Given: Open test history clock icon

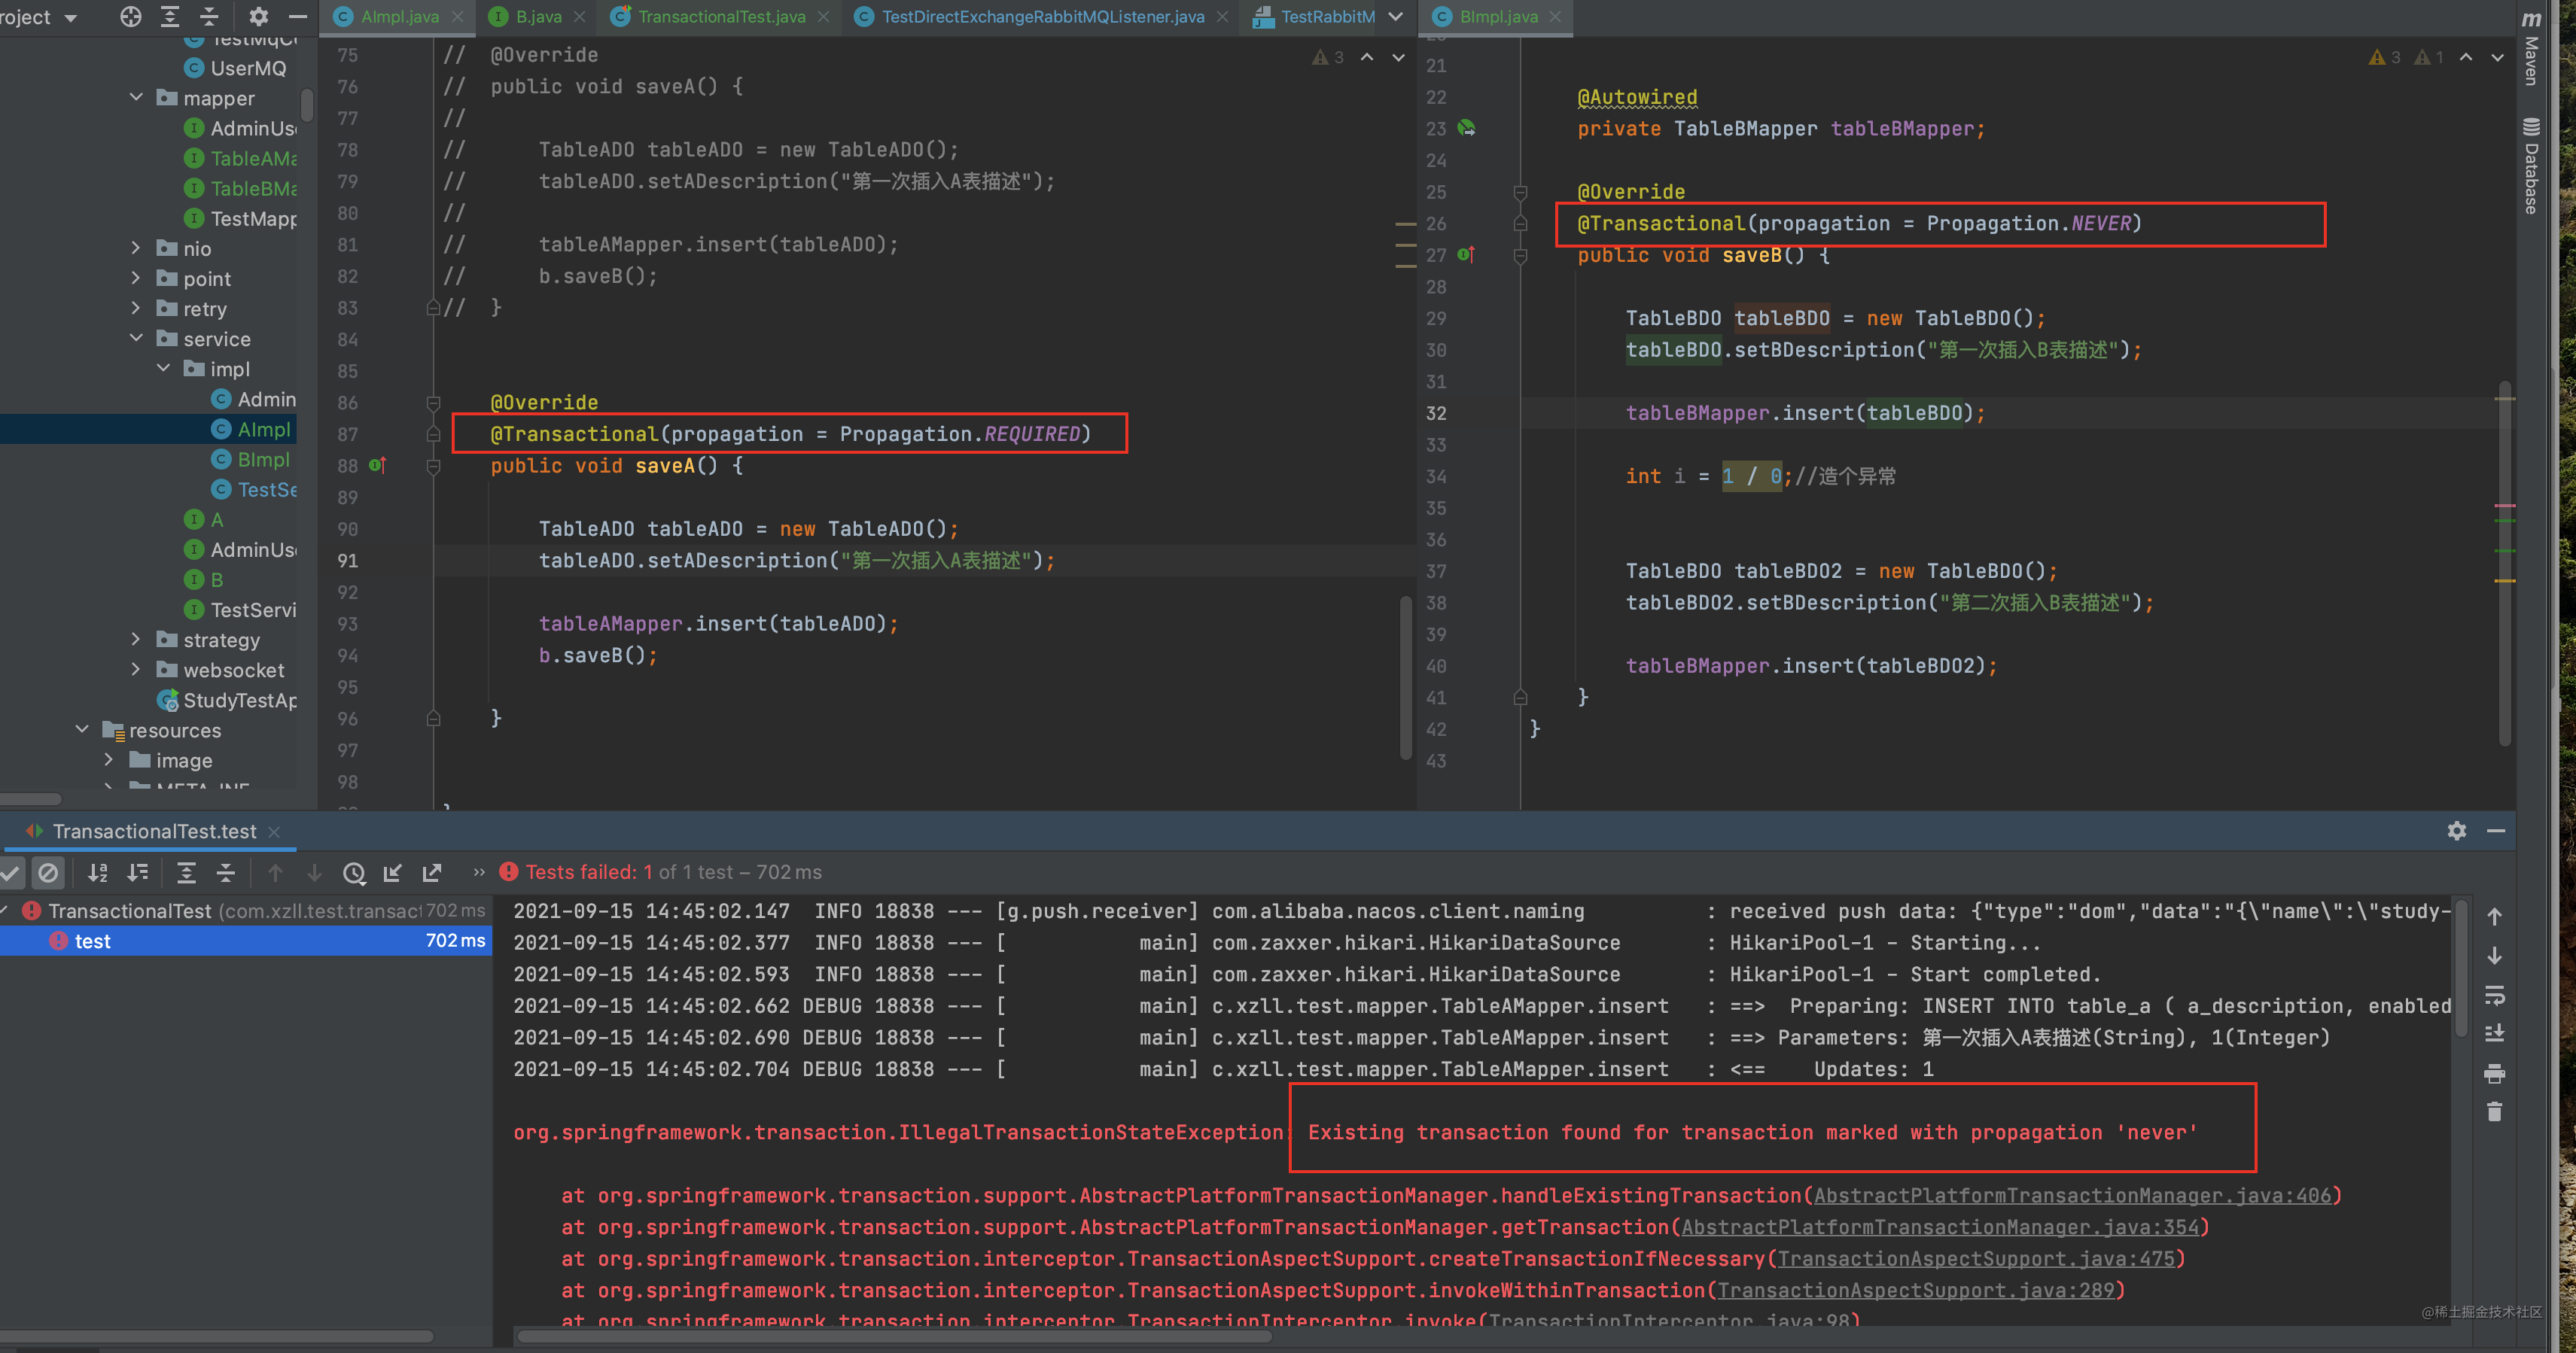Looking at the screenshot, I should pos(354,873).
